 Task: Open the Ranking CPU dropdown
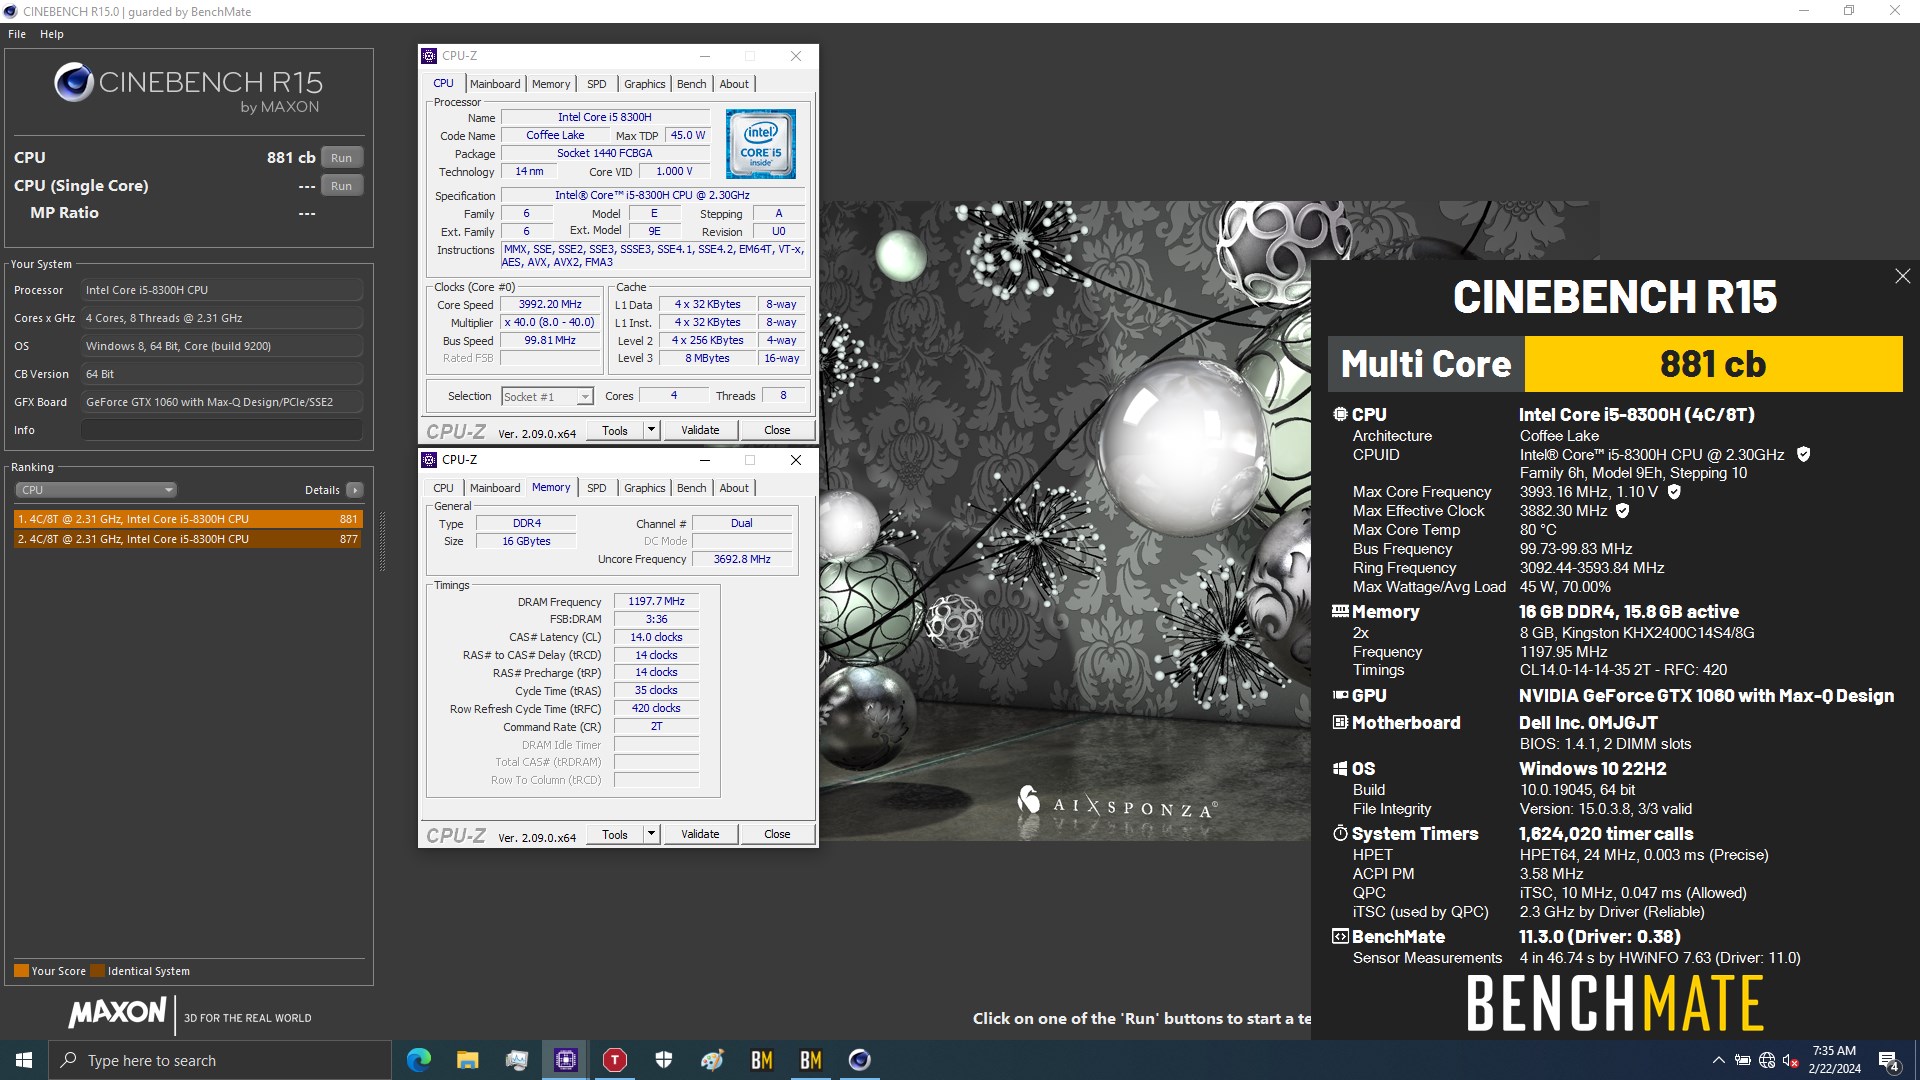tap(96, 490)
